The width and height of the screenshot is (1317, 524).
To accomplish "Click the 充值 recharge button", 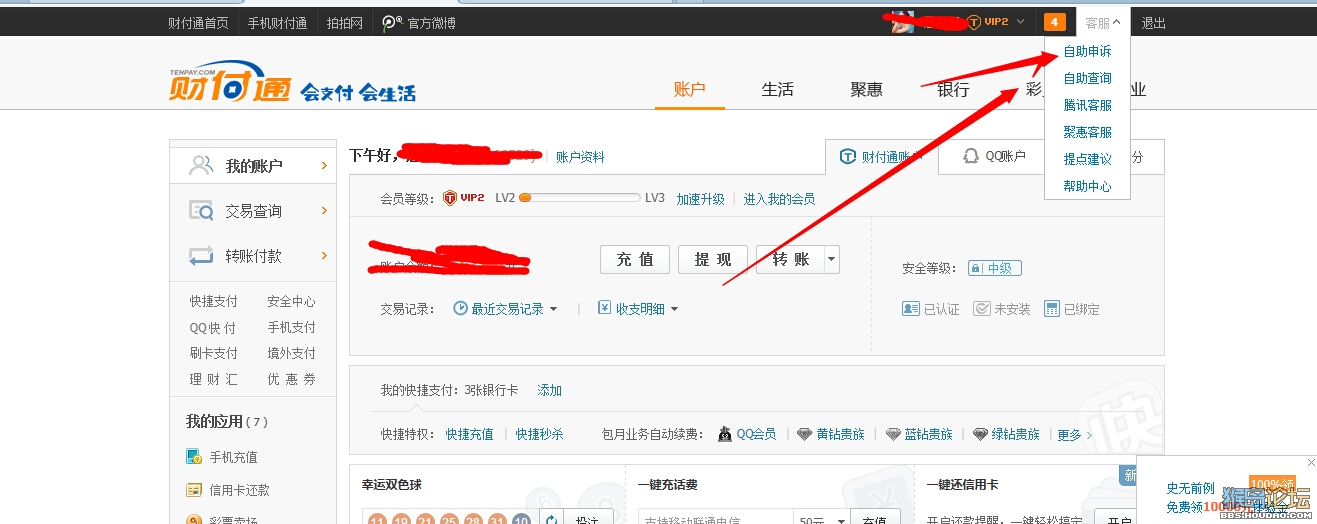I will (635, 259).
